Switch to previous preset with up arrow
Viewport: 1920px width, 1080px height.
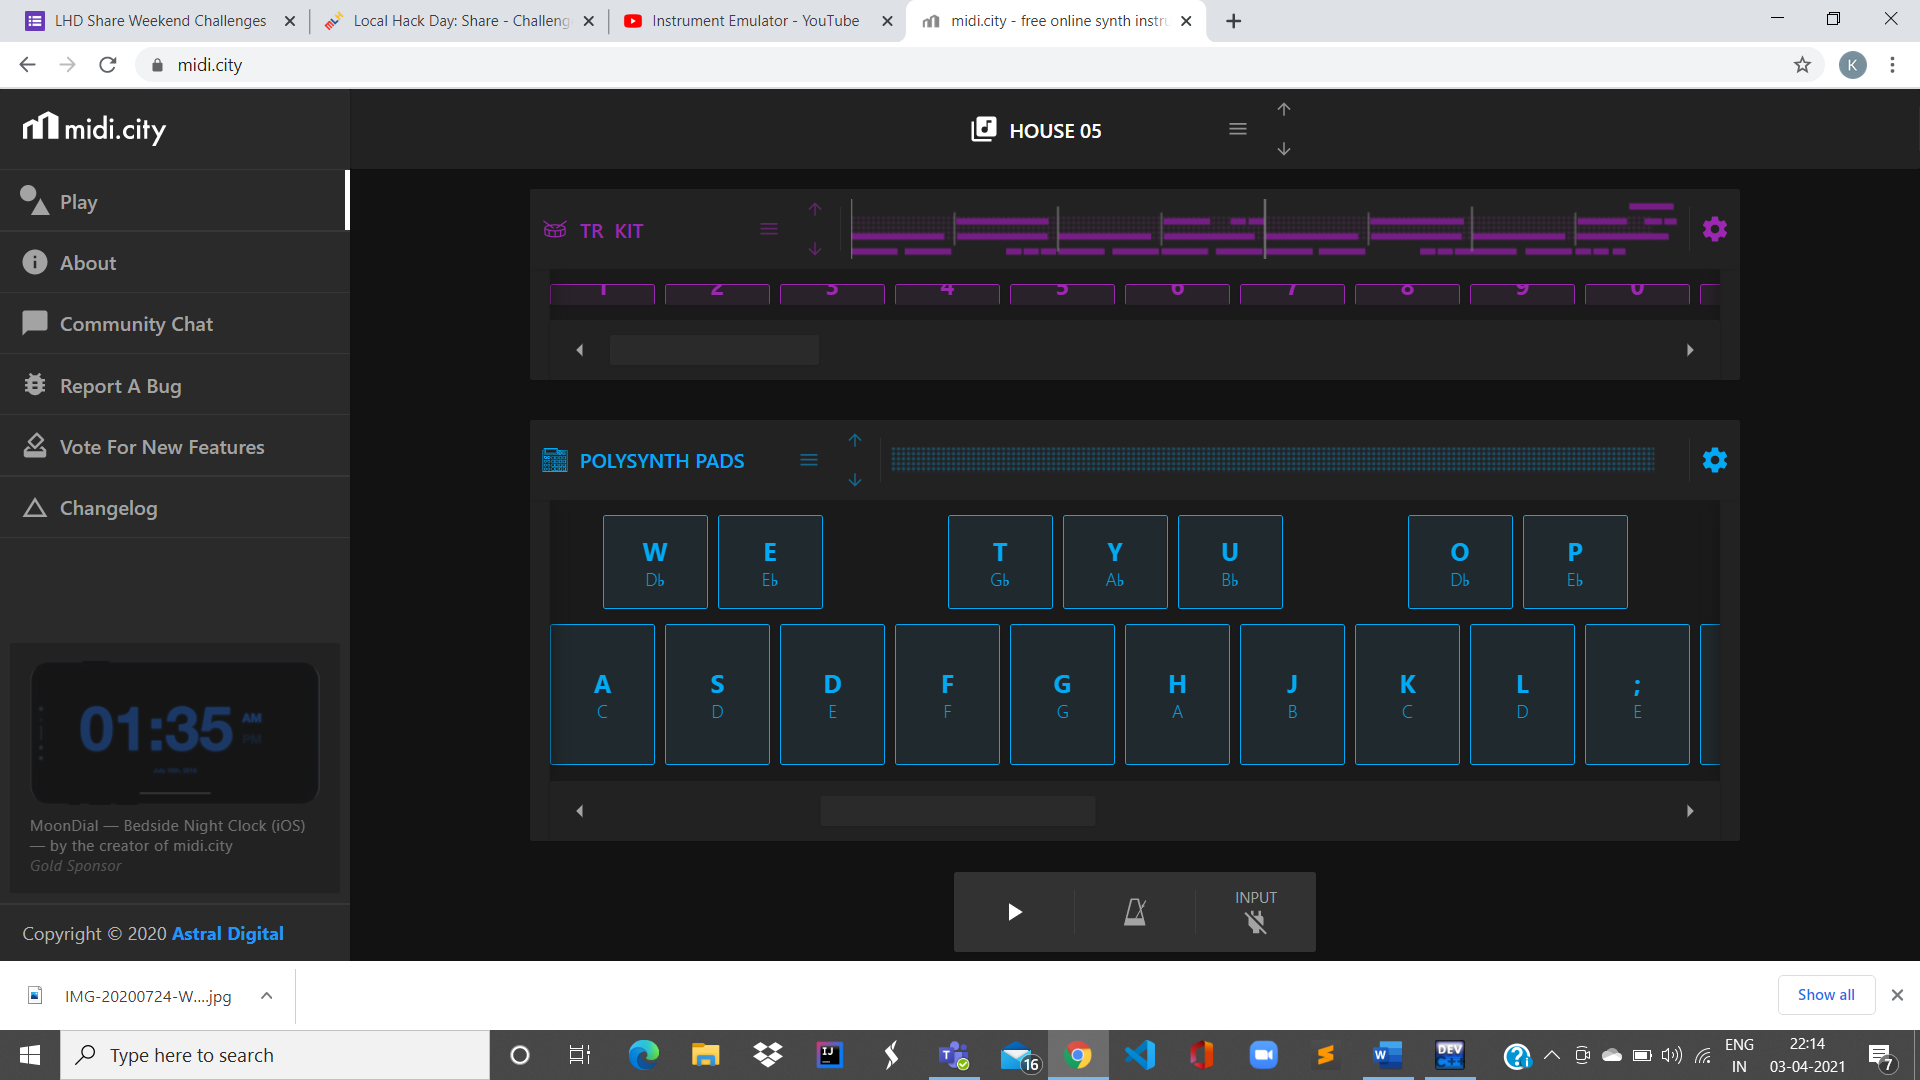pos(1284,109)
